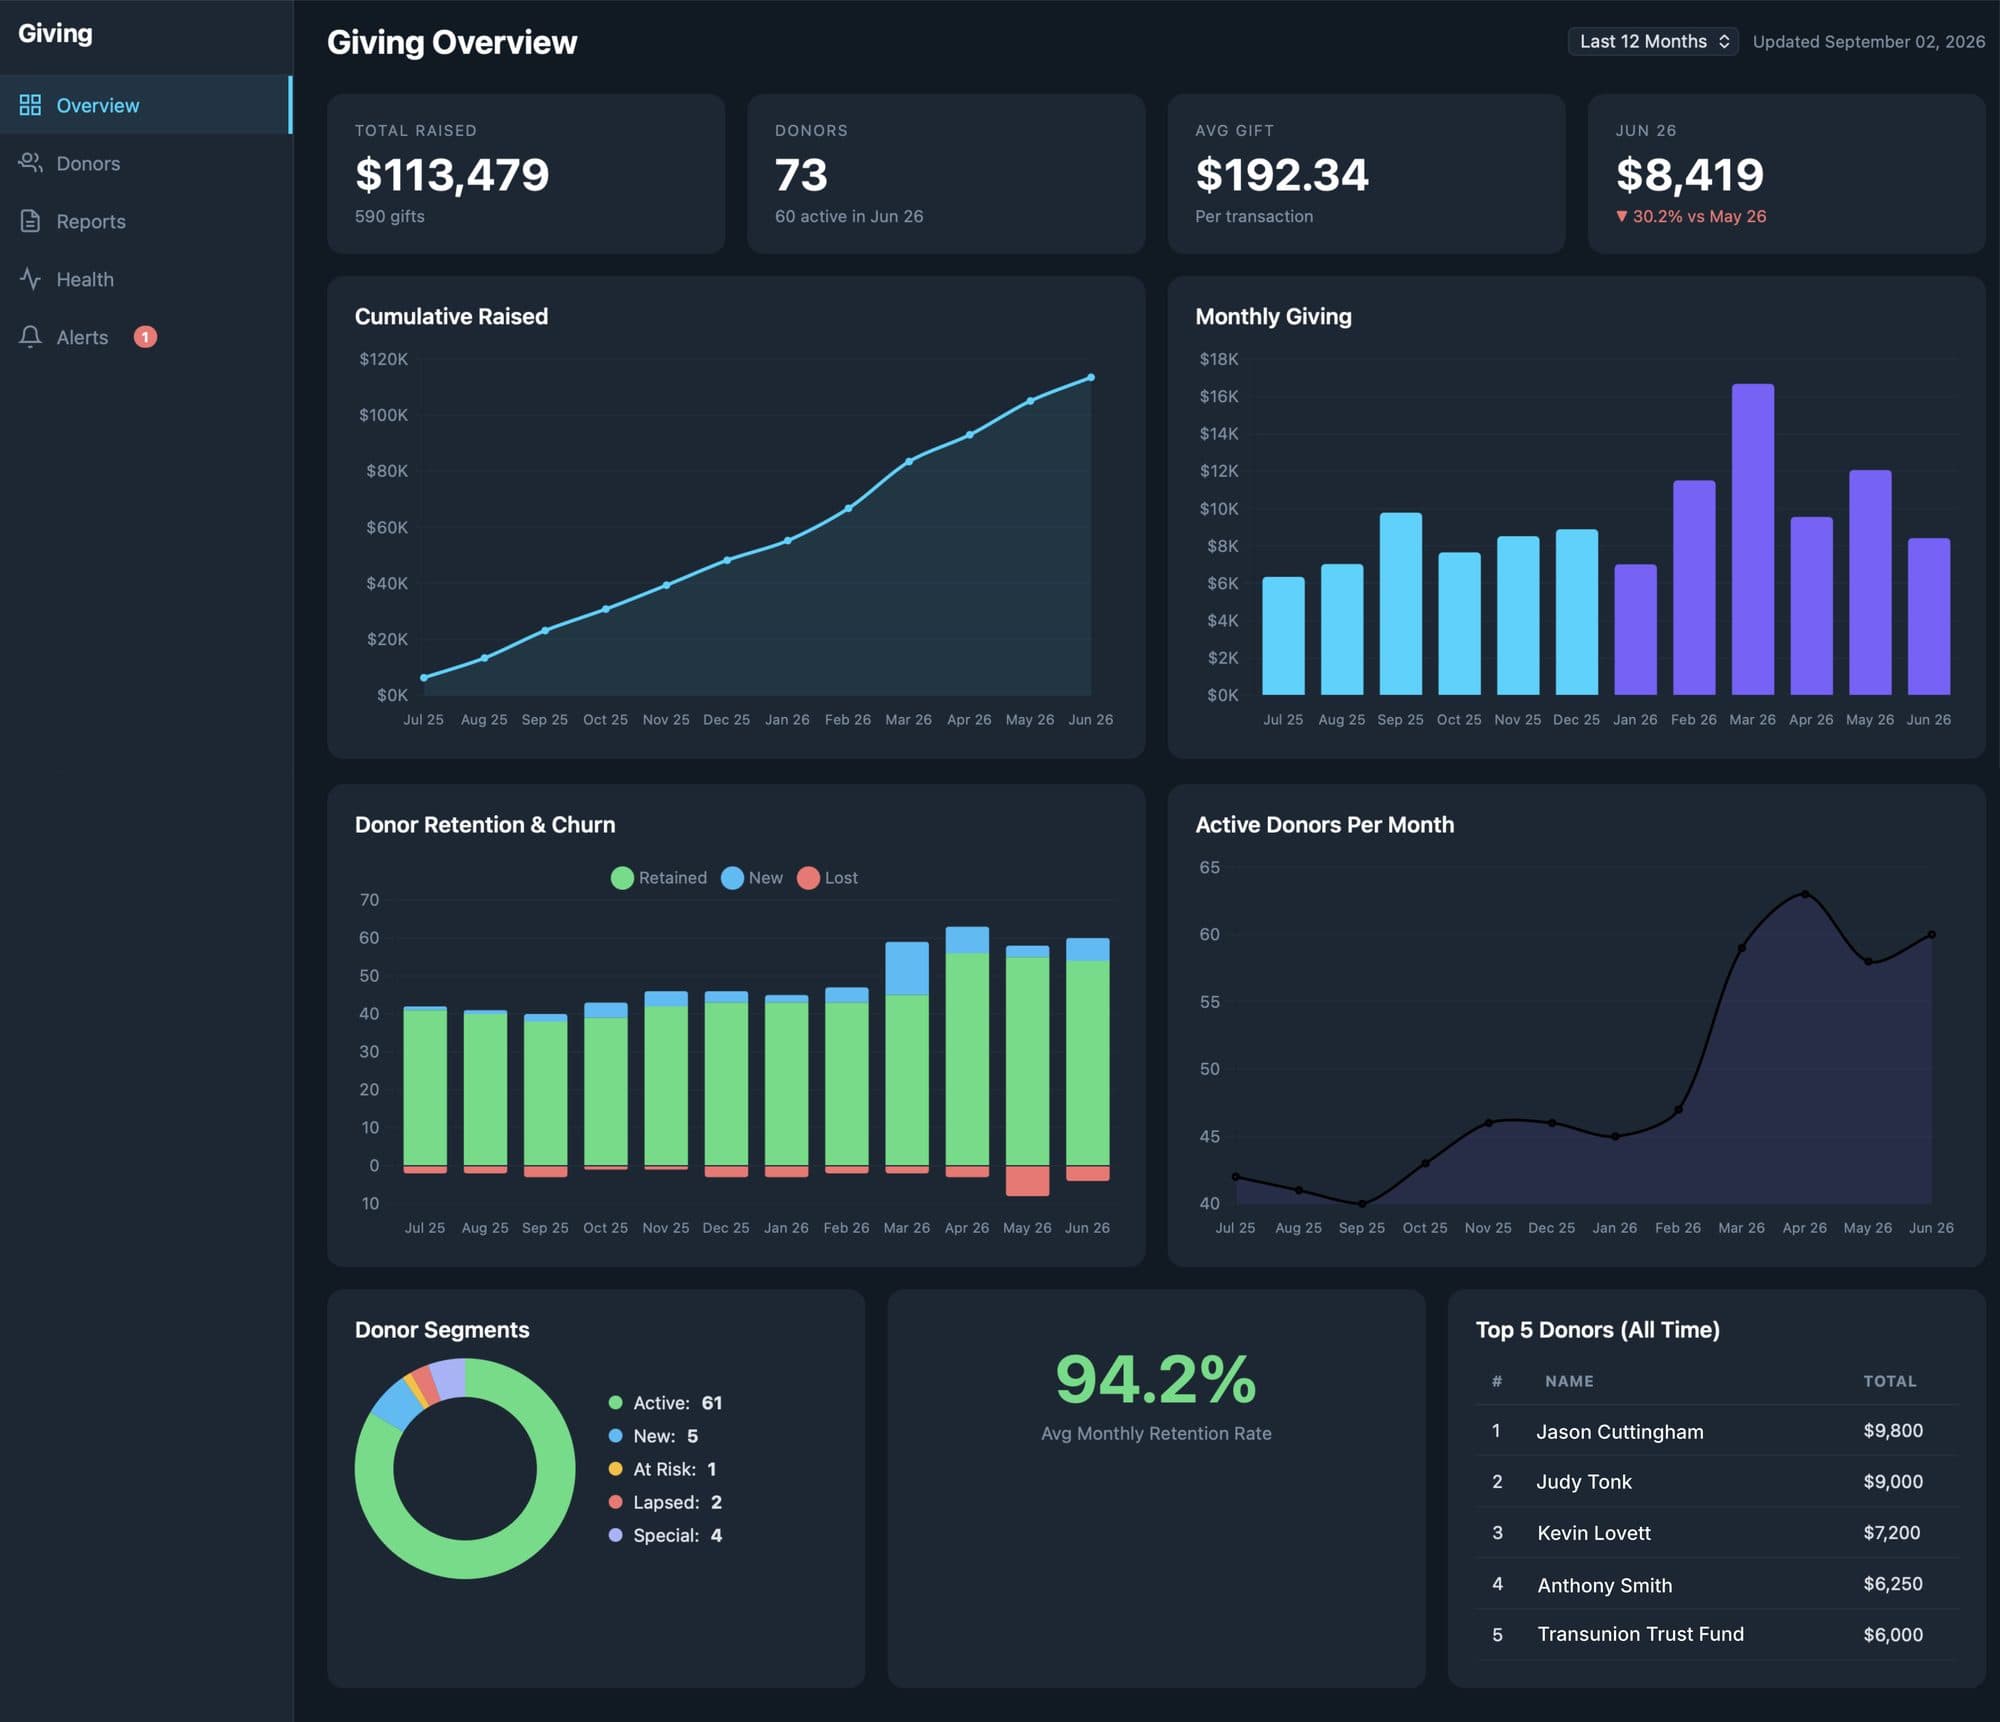The image size is (2000, 1722).
Task: Click the Overview grid icon in sidebar
Action: [30, 105]
